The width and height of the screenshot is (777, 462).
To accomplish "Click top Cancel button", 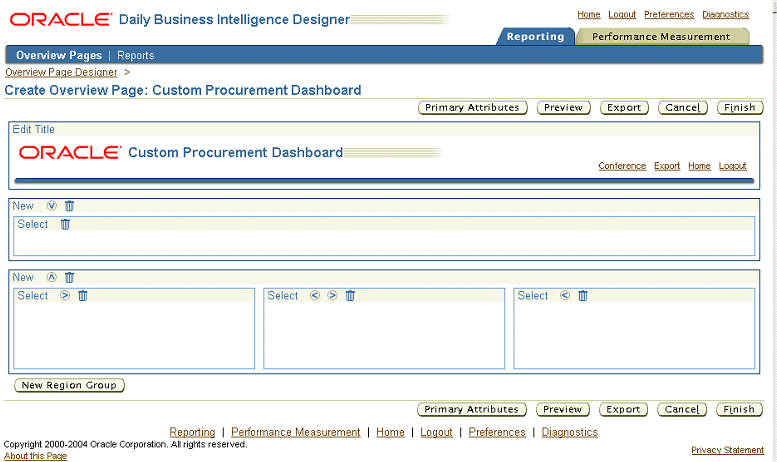I will (x=683, y=108).
